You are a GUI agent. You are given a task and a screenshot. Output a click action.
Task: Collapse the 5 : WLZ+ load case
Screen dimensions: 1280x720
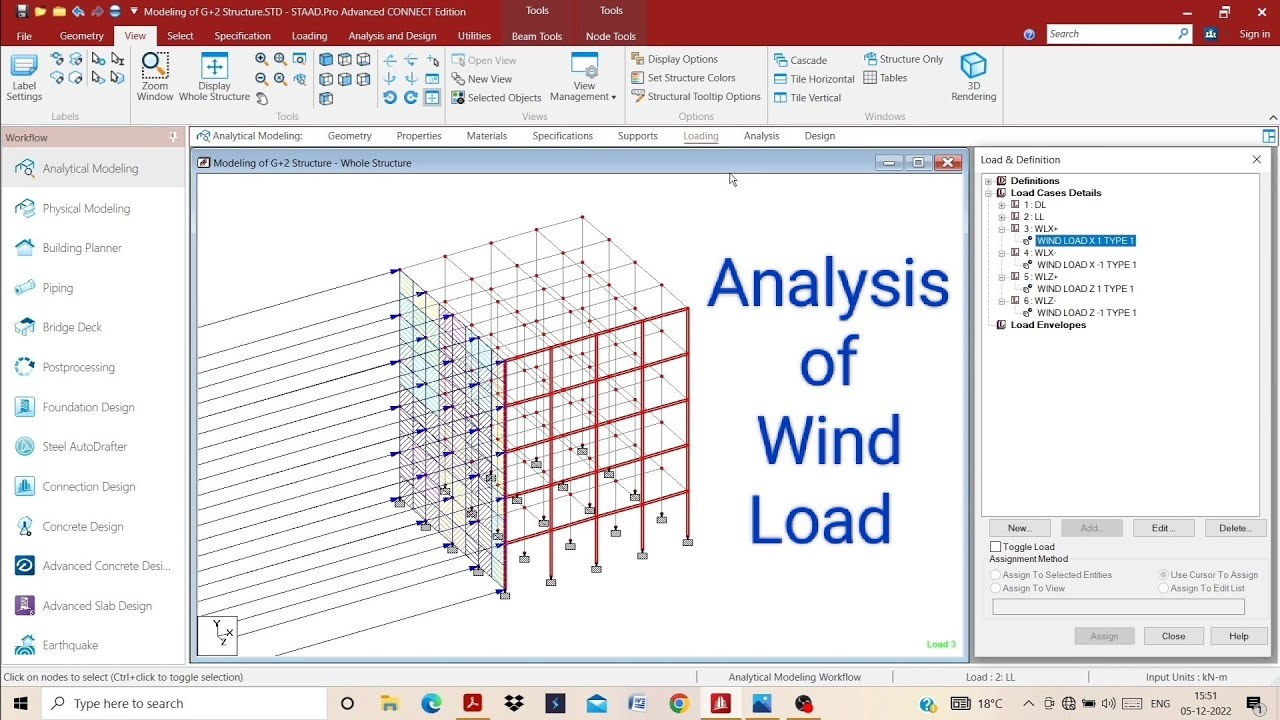[1002, 277]
